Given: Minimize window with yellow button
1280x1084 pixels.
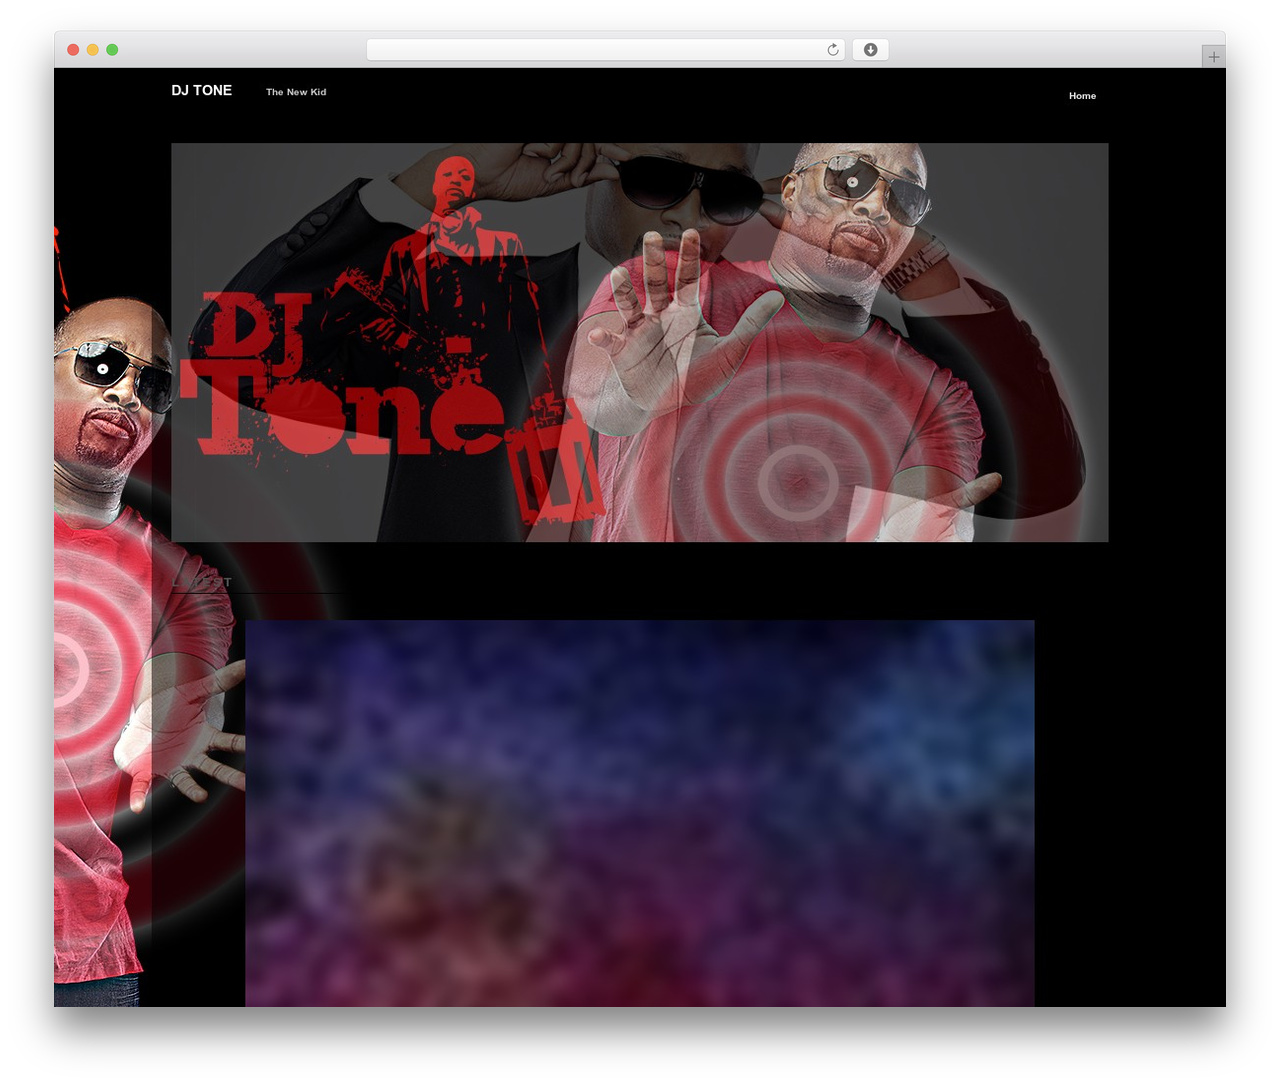Looking at the screenshot, I should pos(92,50).
